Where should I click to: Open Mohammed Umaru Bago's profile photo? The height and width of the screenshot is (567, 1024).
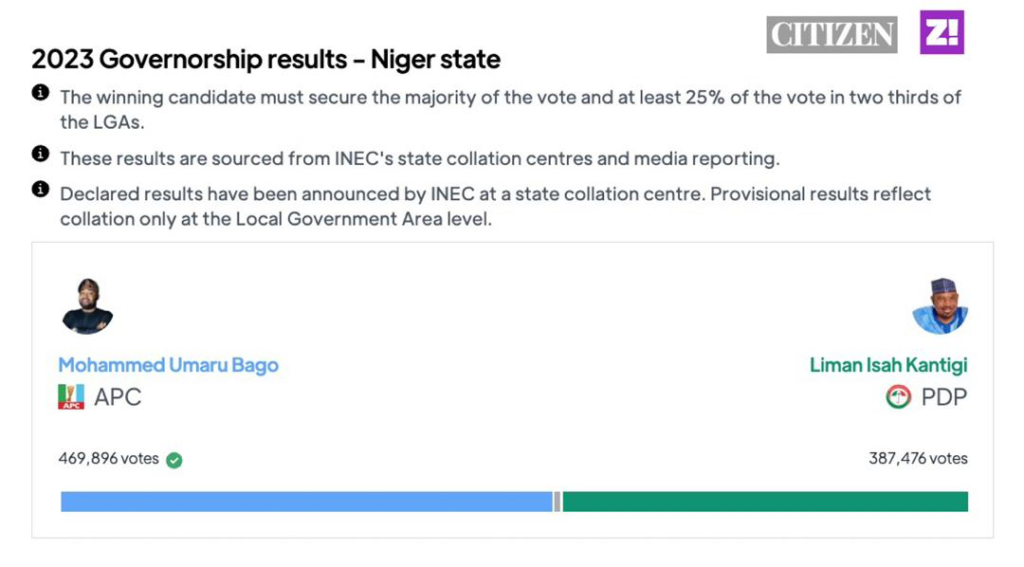(x=87, y=307)
